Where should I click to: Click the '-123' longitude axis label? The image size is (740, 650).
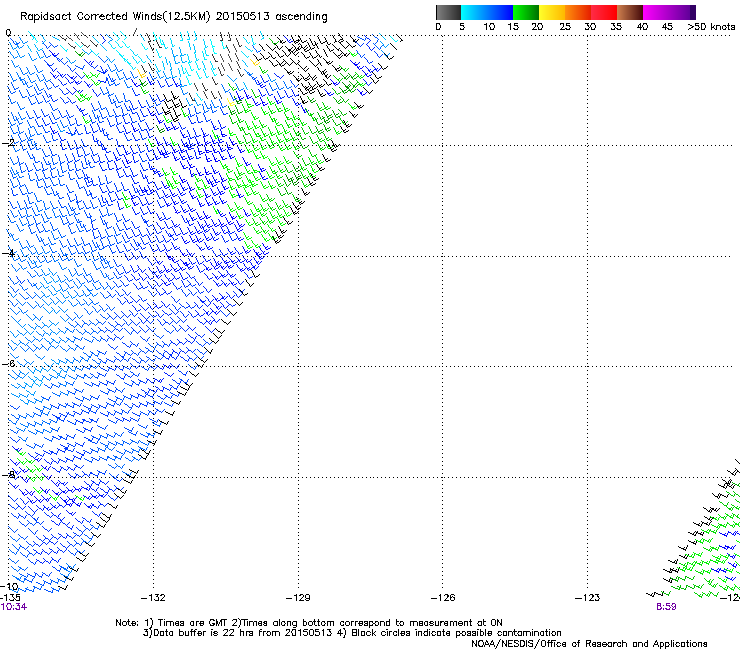[588, 598]
